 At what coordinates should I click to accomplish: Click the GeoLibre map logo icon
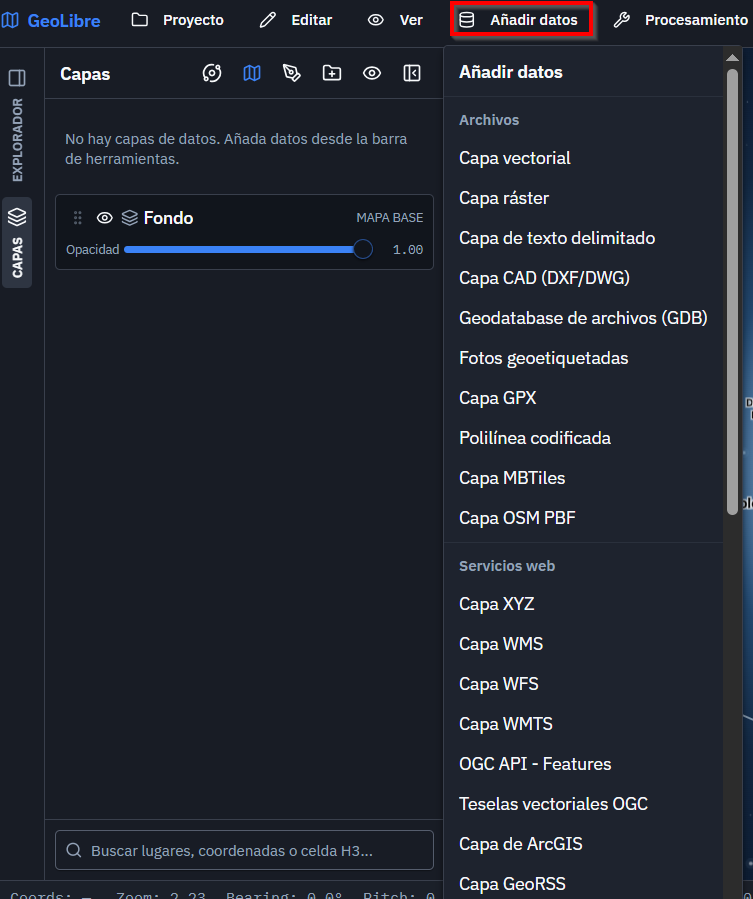(x=10, y=21)
